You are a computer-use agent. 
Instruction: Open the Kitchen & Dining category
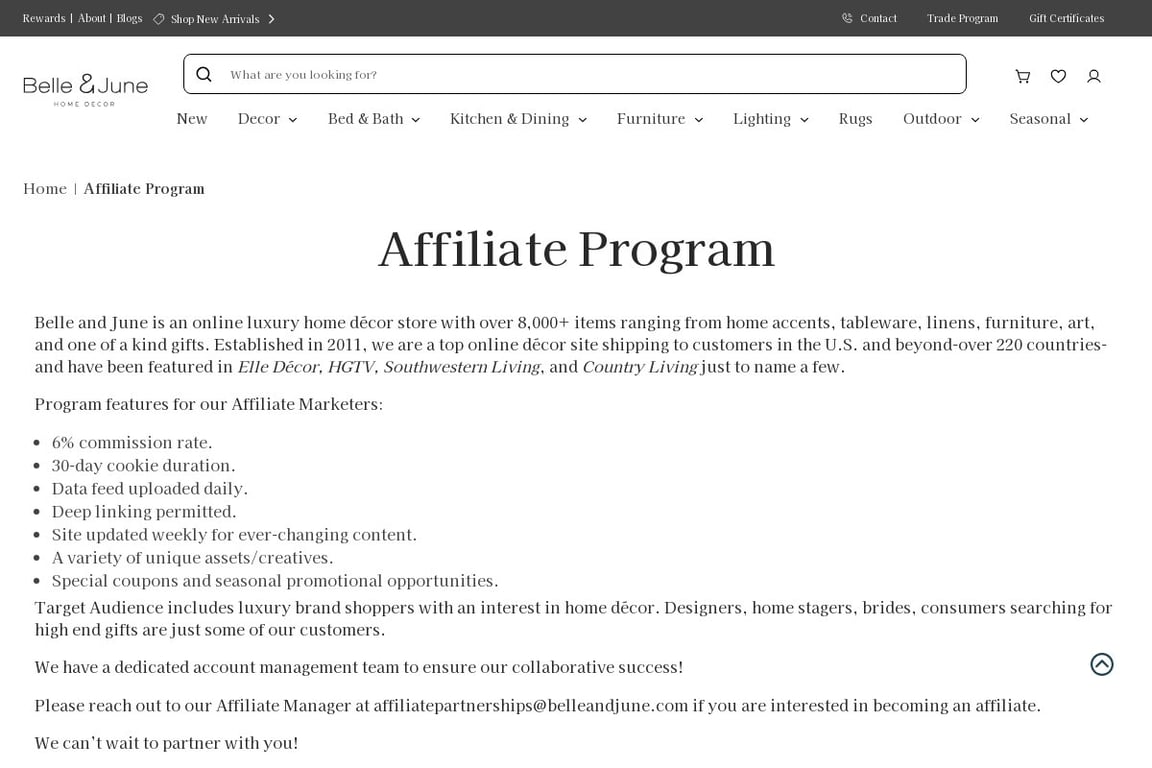509,119
